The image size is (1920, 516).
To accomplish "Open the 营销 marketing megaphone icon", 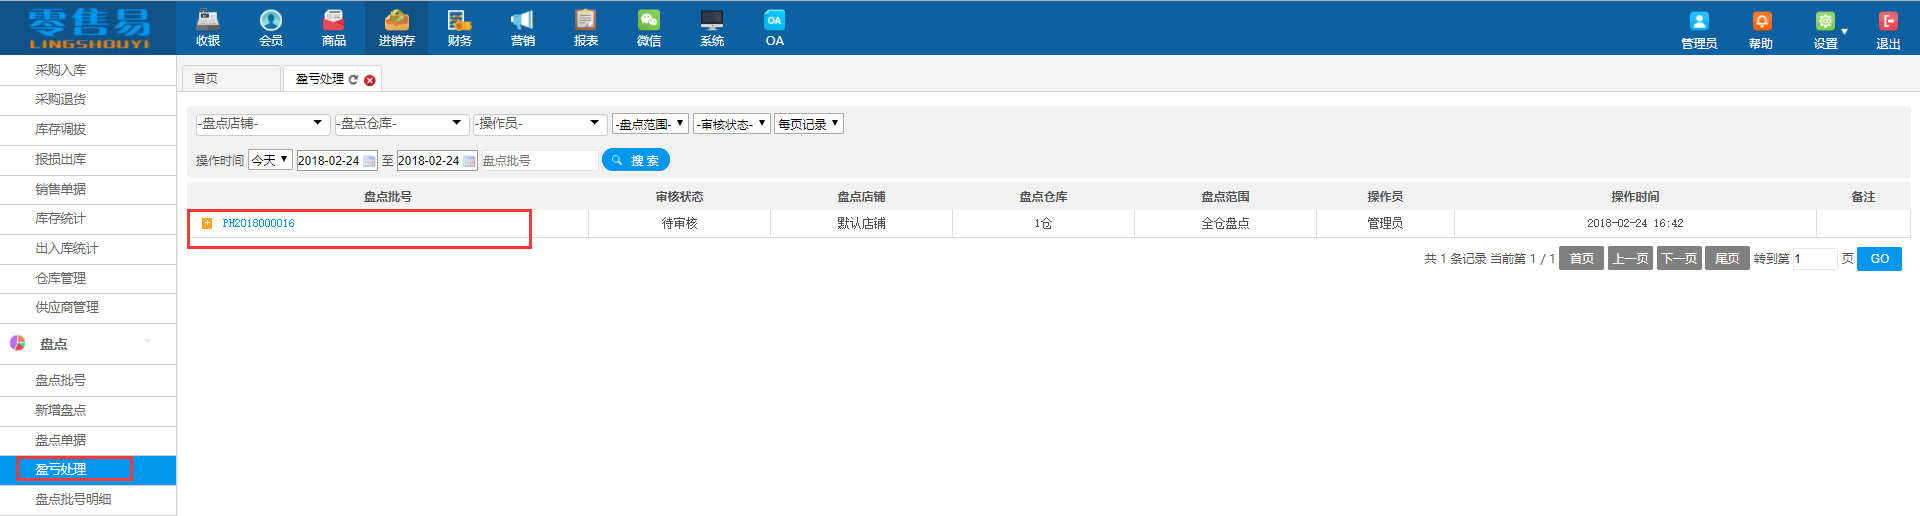I will click(x=522, y=20).
